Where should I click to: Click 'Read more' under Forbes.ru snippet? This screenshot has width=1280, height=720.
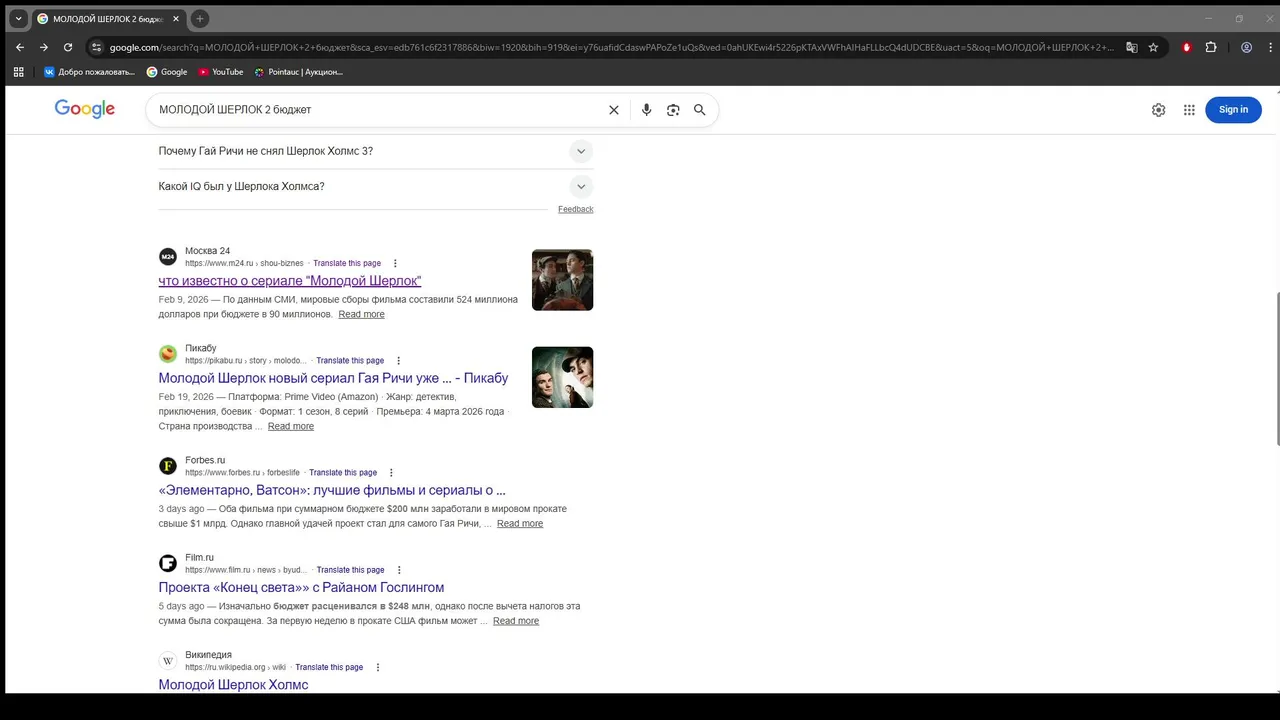click(x=520, y=523)
